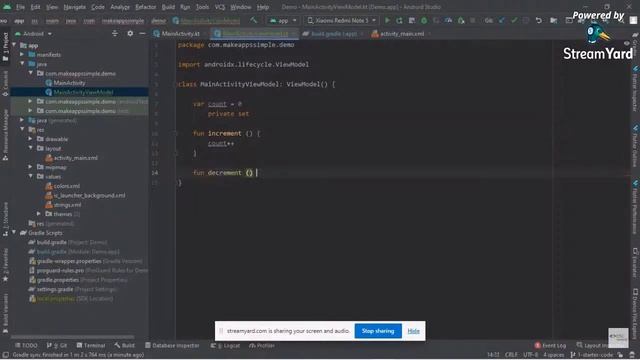Image resolution: width=640 pixels, height=360 pixels.
Task: Switch to the build.gradle (:app) tab
Action: 333,33
